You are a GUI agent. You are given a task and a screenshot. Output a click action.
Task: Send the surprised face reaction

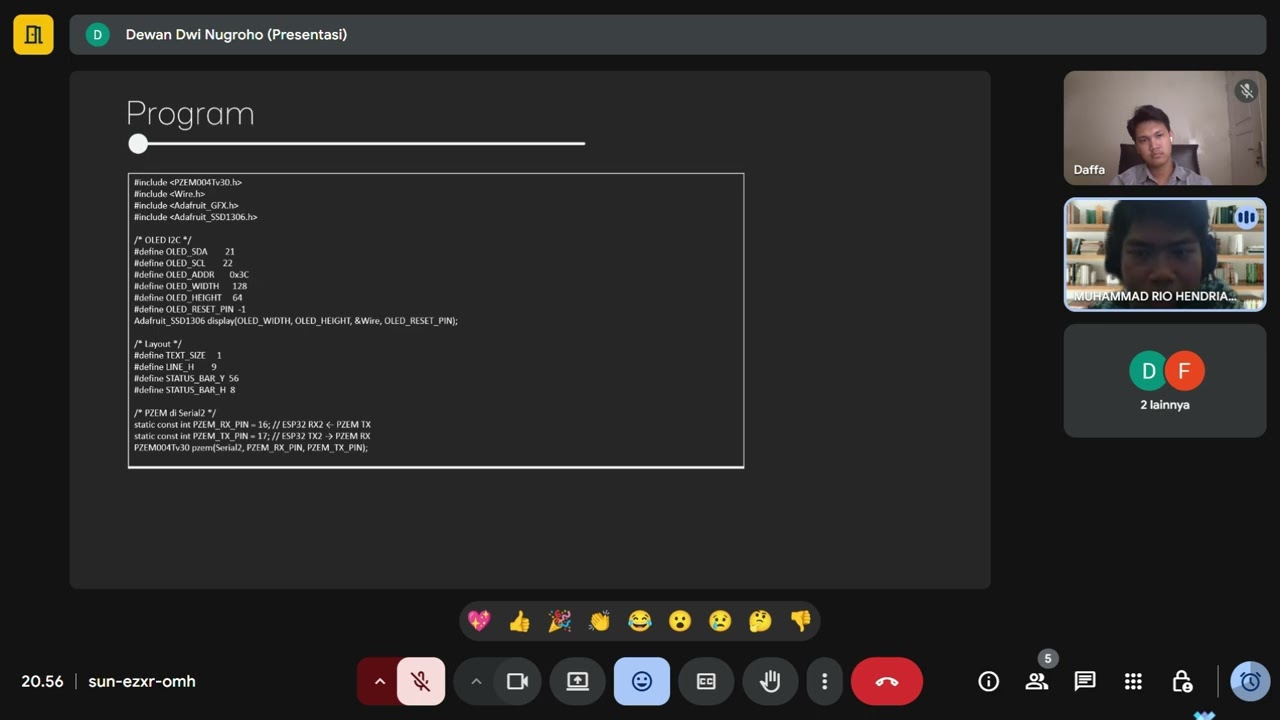680,621
